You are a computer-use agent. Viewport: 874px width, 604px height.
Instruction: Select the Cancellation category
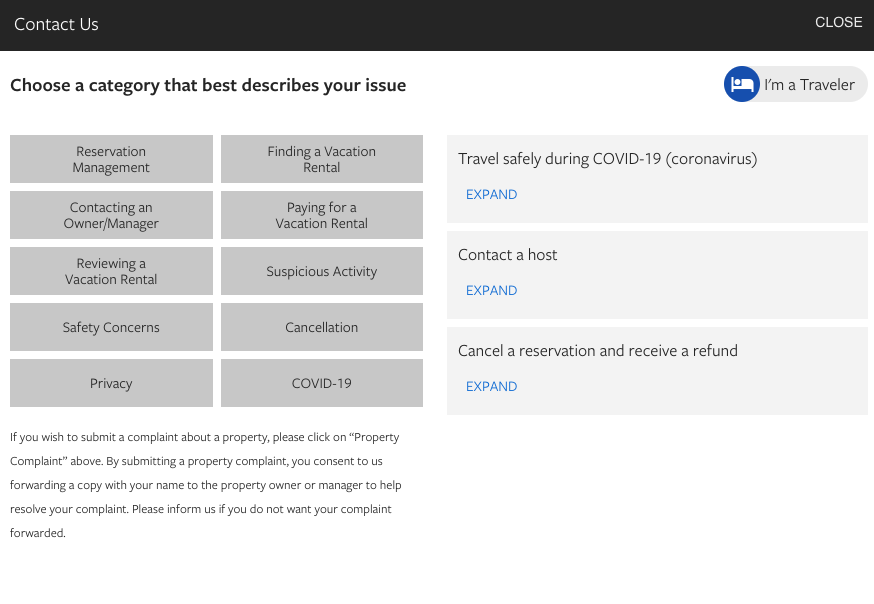point(322,327)
